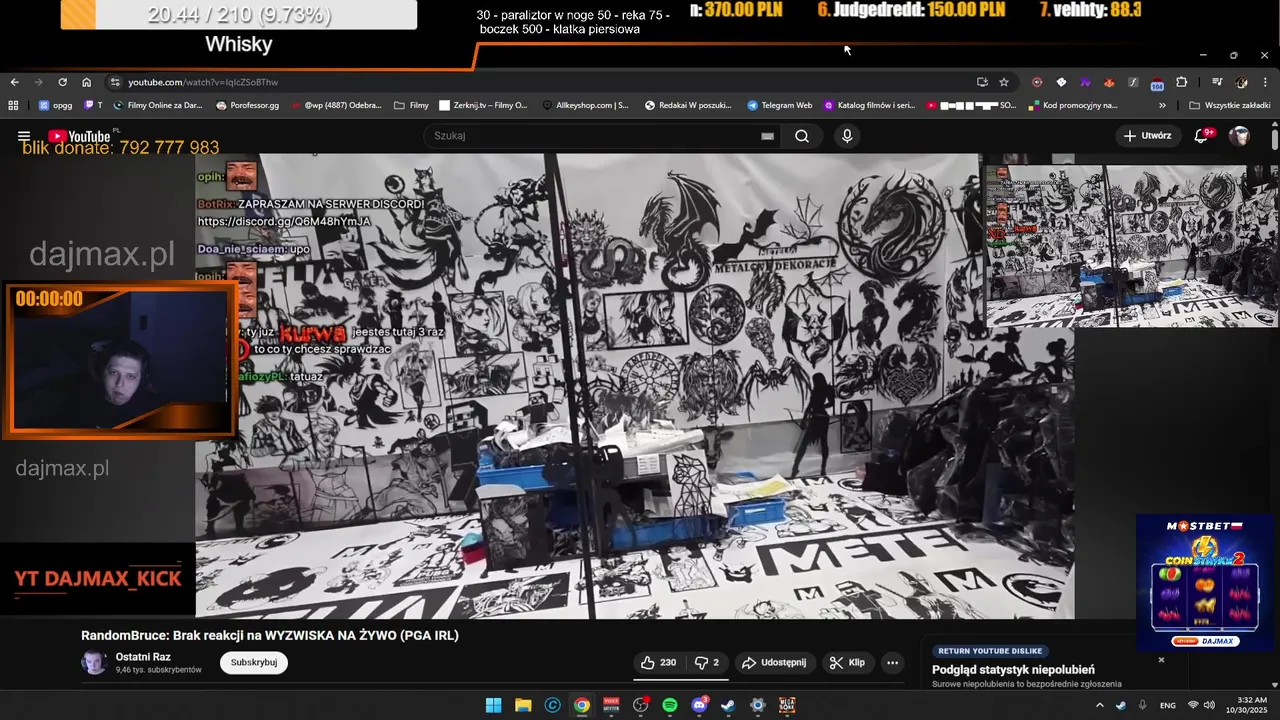This screenshot has height=720, width=1280.
Task: Open the opgg bookmark
Action: 55,105
